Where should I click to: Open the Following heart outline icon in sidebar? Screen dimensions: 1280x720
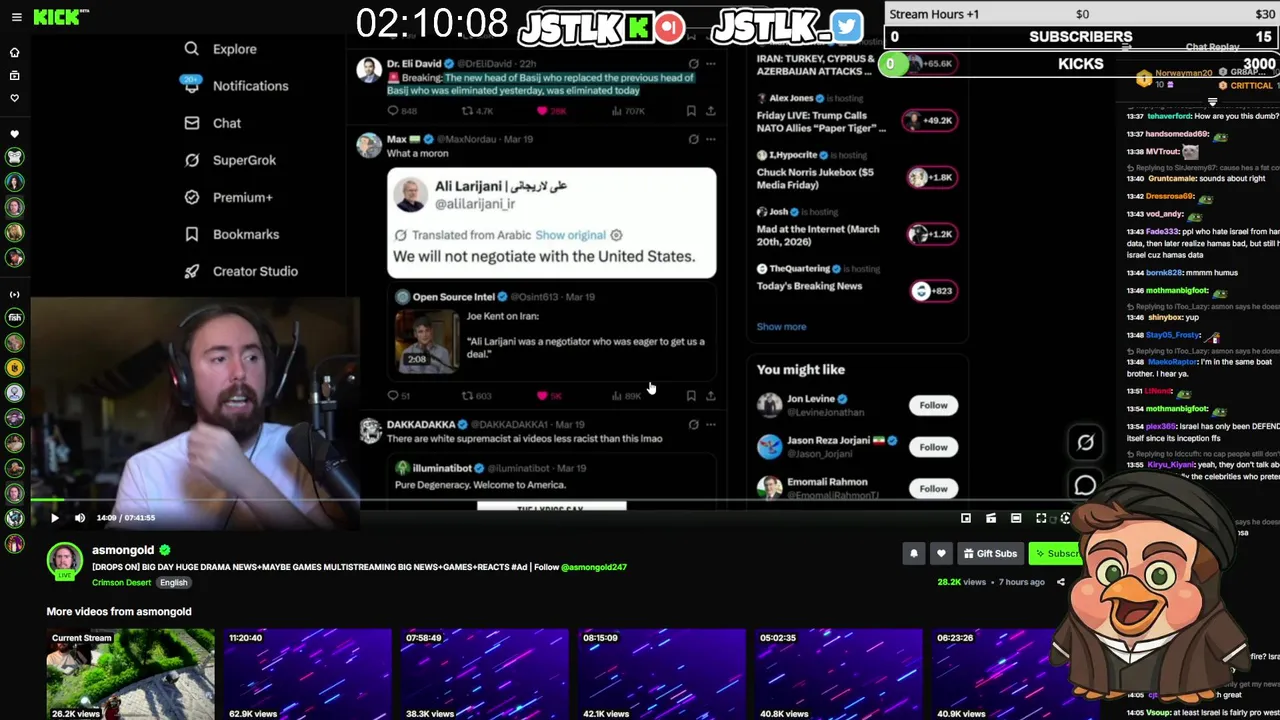[x=14, y=98]
